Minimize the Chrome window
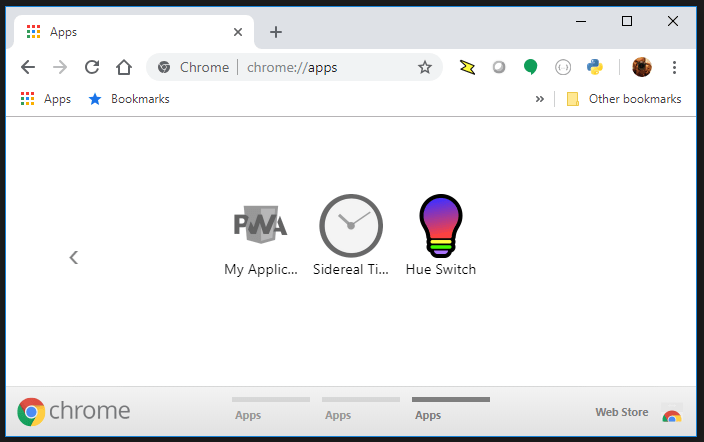Image resolution: width=704 pixels, height=442 pixels. [x=581, y=21]
